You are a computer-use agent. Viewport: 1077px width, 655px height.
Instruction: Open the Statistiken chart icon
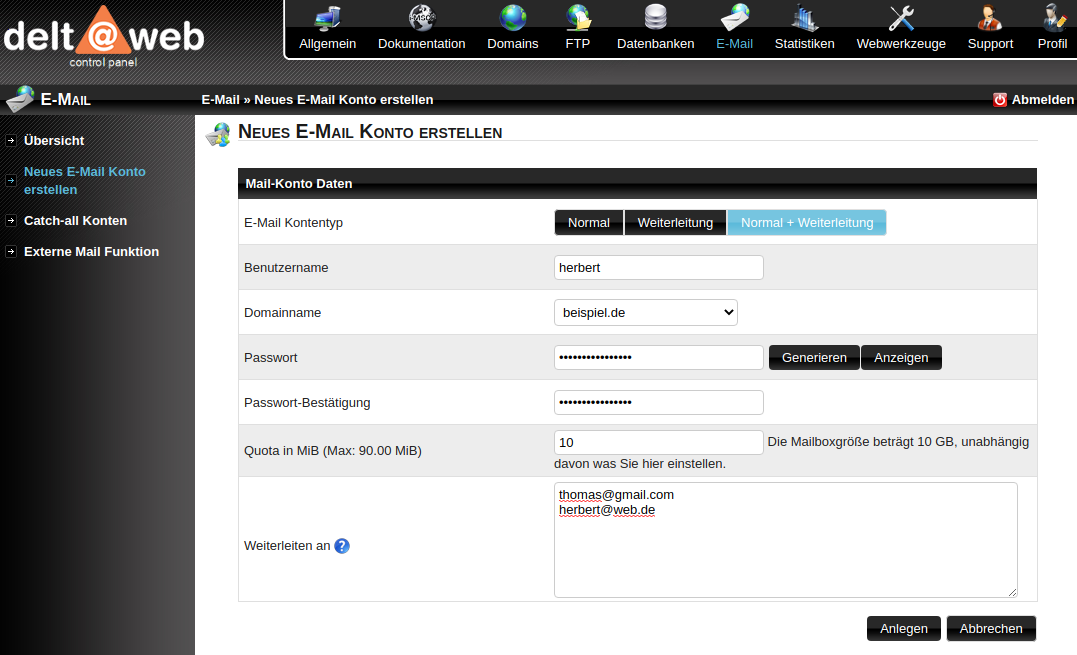(804, 18)
